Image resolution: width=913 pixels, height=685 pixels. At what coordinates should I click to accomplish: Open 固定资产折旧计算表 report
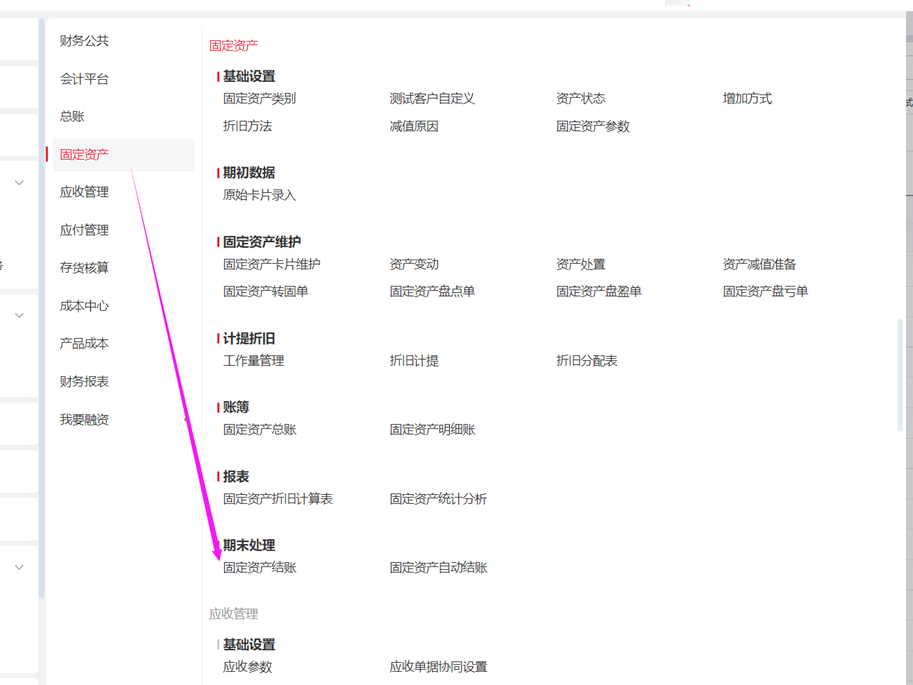pos(278,499)
